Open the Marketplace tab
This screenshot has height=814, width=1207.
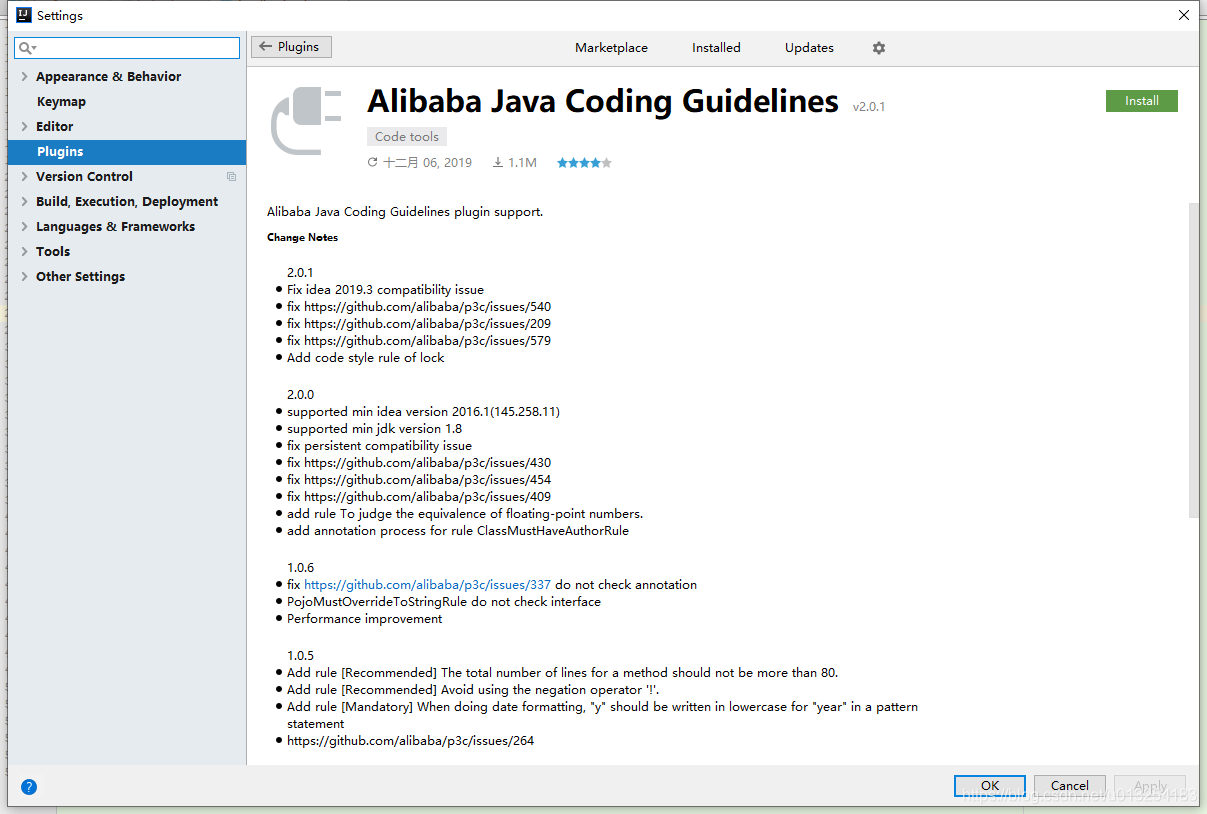tap(611, 48)
